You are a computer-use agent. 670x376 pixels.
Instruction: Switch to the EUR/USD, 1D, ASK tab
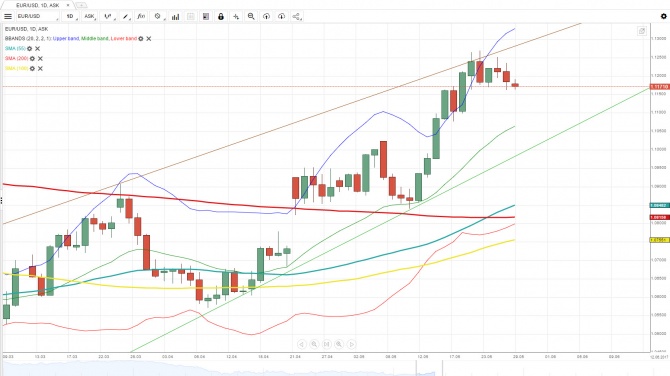click(38, 5)
